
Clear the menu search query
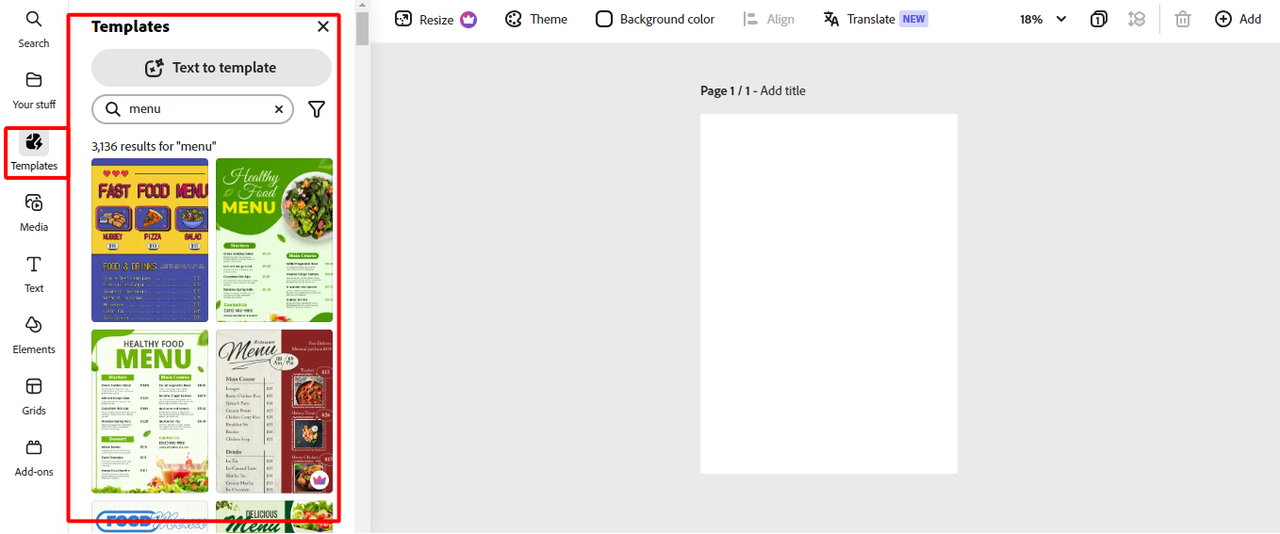[279, 109]
